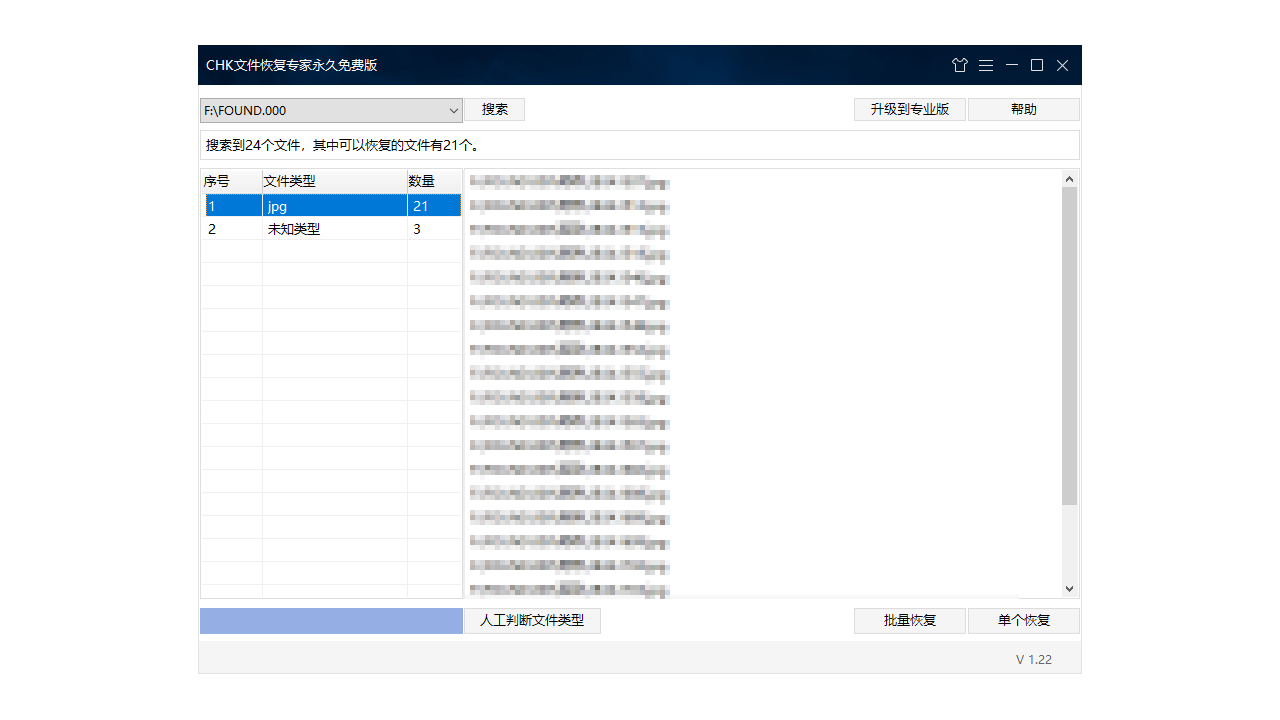Click the blue progress bar at bottom left
This screenshot has width=1280, height=720.
click(x=331, y=621)
